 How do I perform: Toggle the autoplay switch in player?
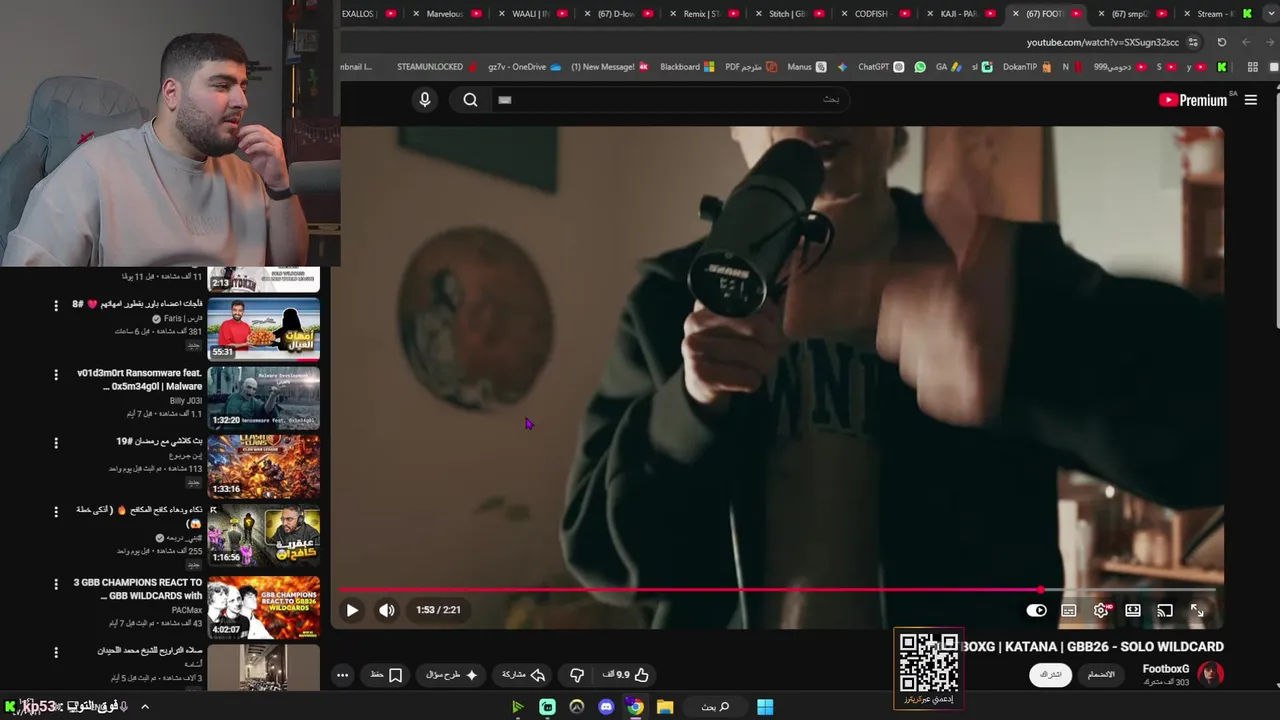1037,610
